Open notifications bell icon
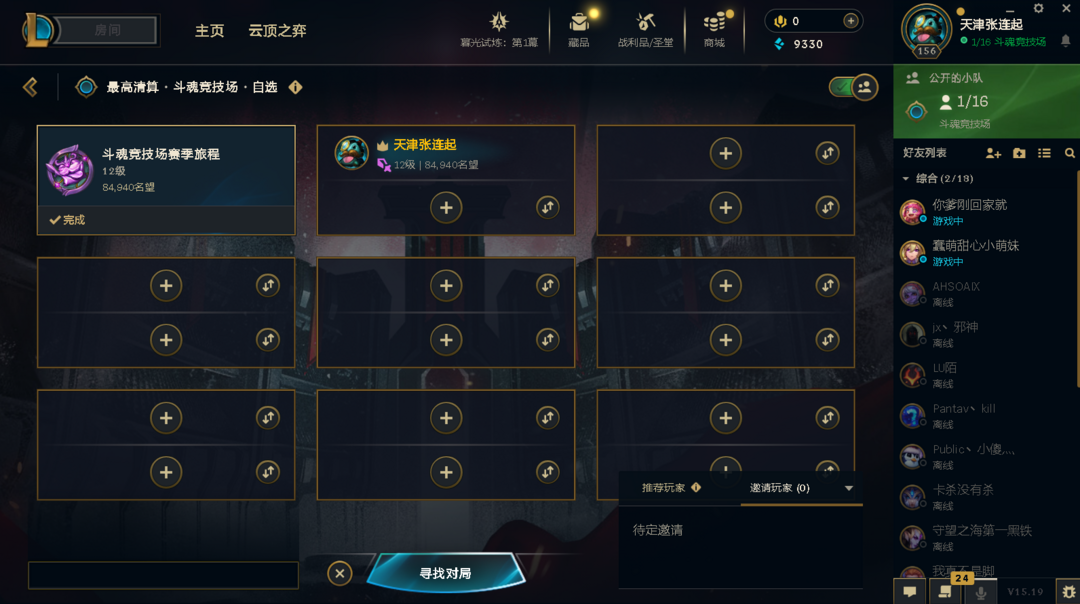Image resolution: width=1080 pixels, height=604 pixels. (x=1066, y=41)
